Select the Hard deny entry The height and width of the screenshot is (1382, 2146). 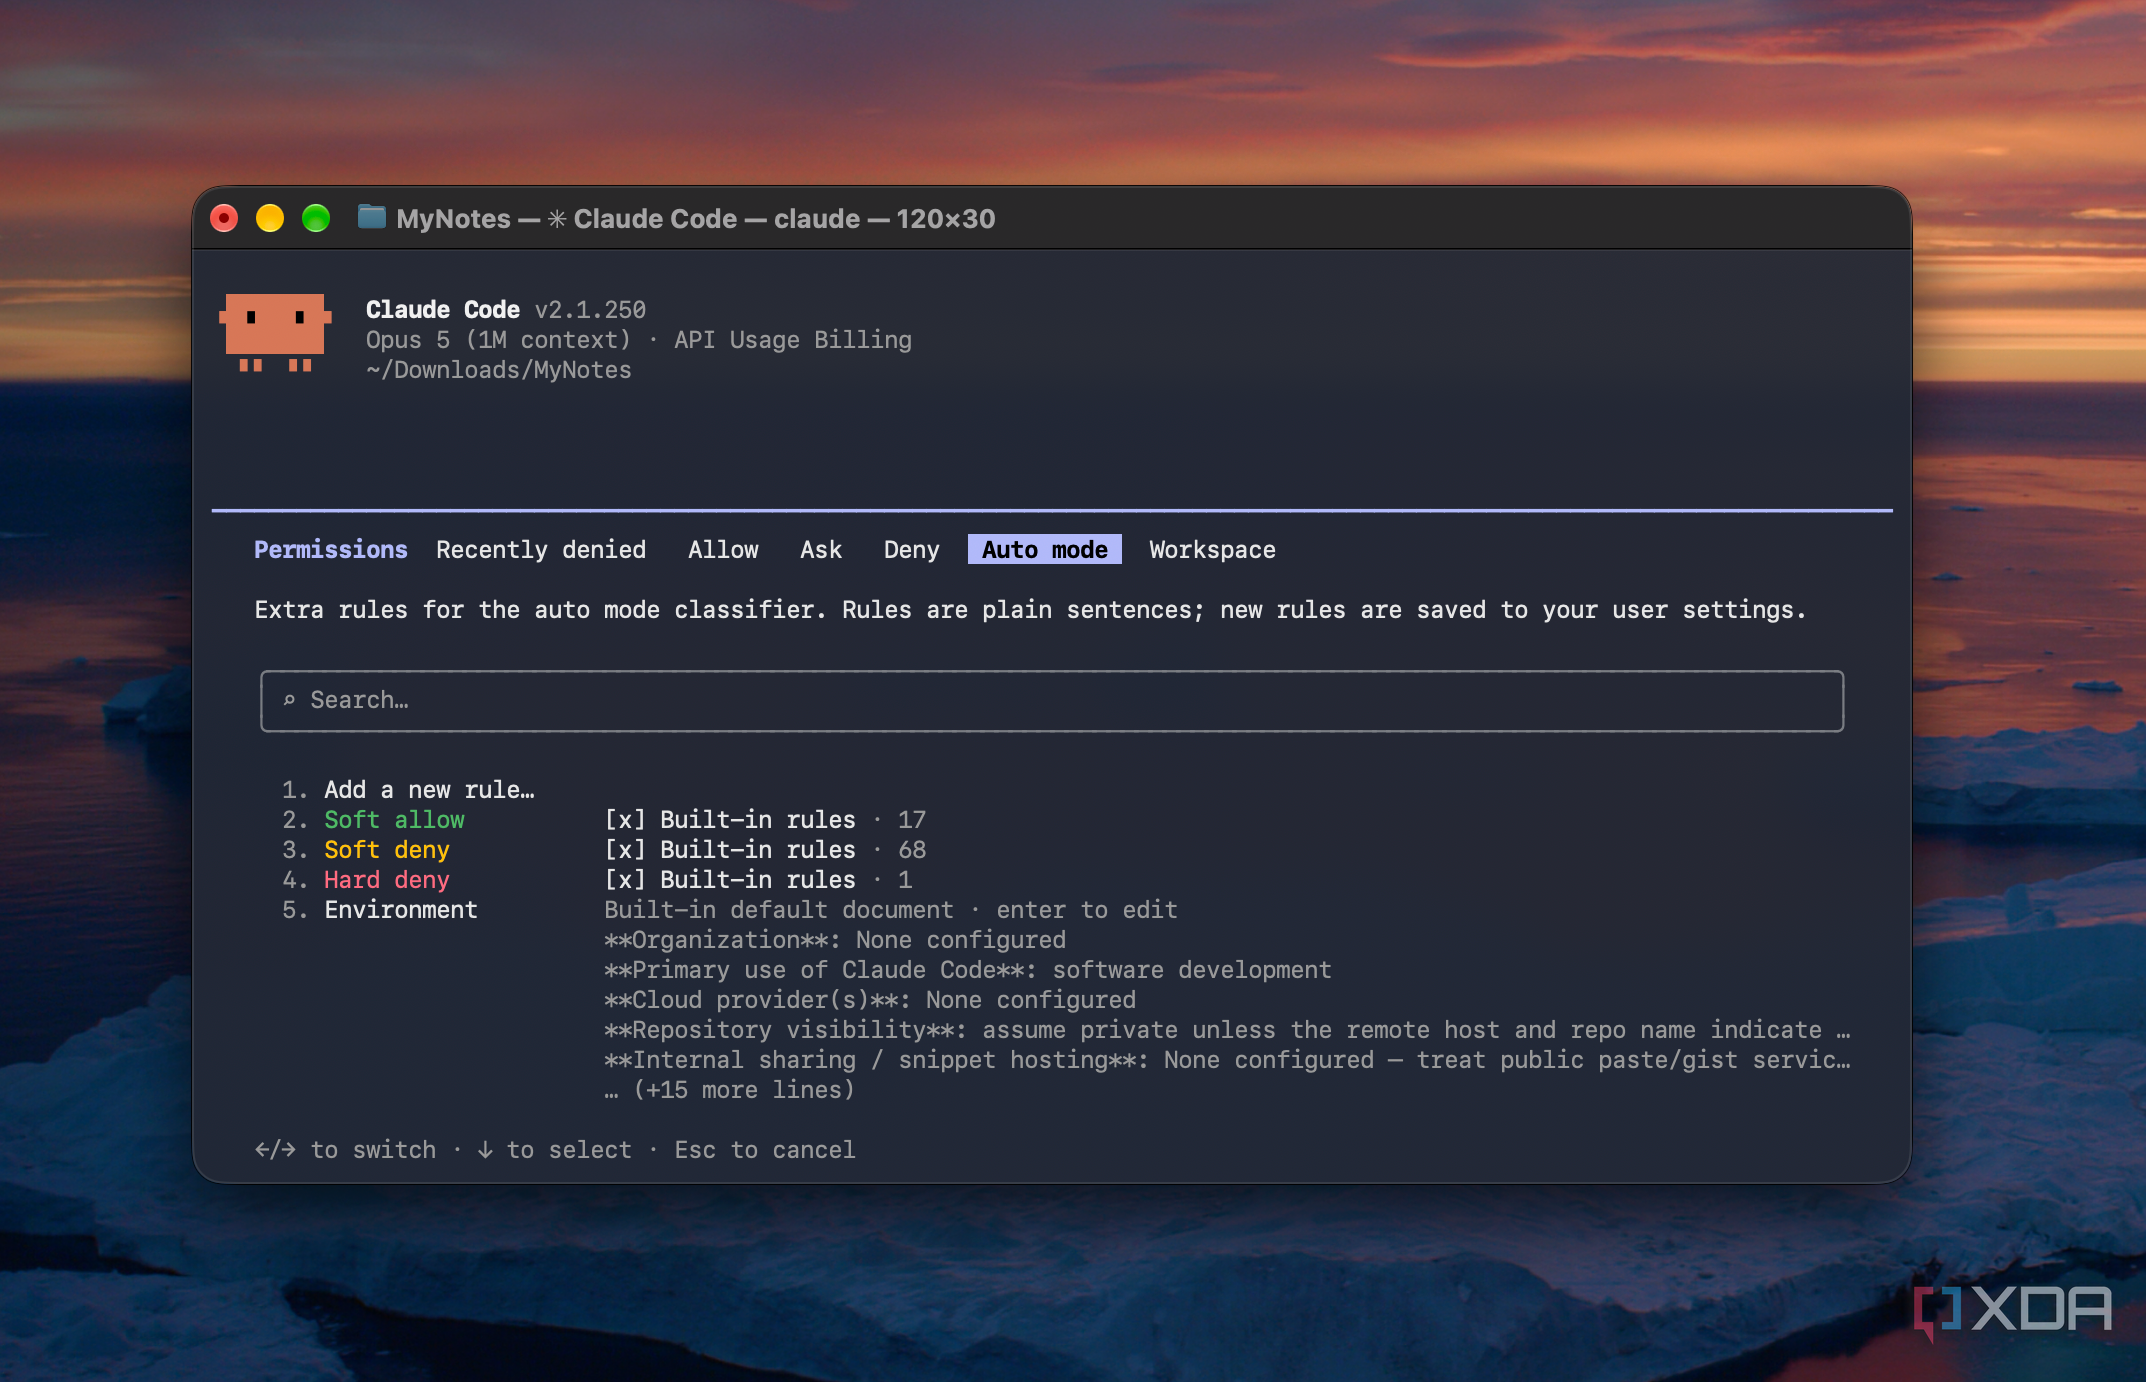pyautogui.click(x=387, y=880)
